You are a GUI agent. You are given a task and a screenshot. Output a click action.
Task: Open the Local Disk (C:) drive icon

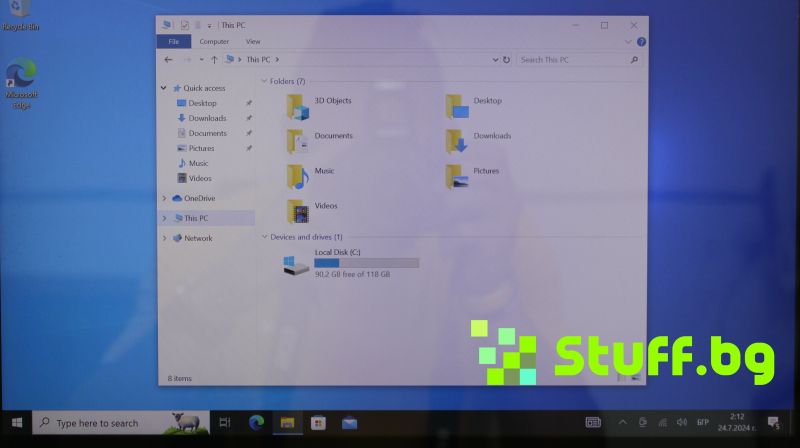296,264
